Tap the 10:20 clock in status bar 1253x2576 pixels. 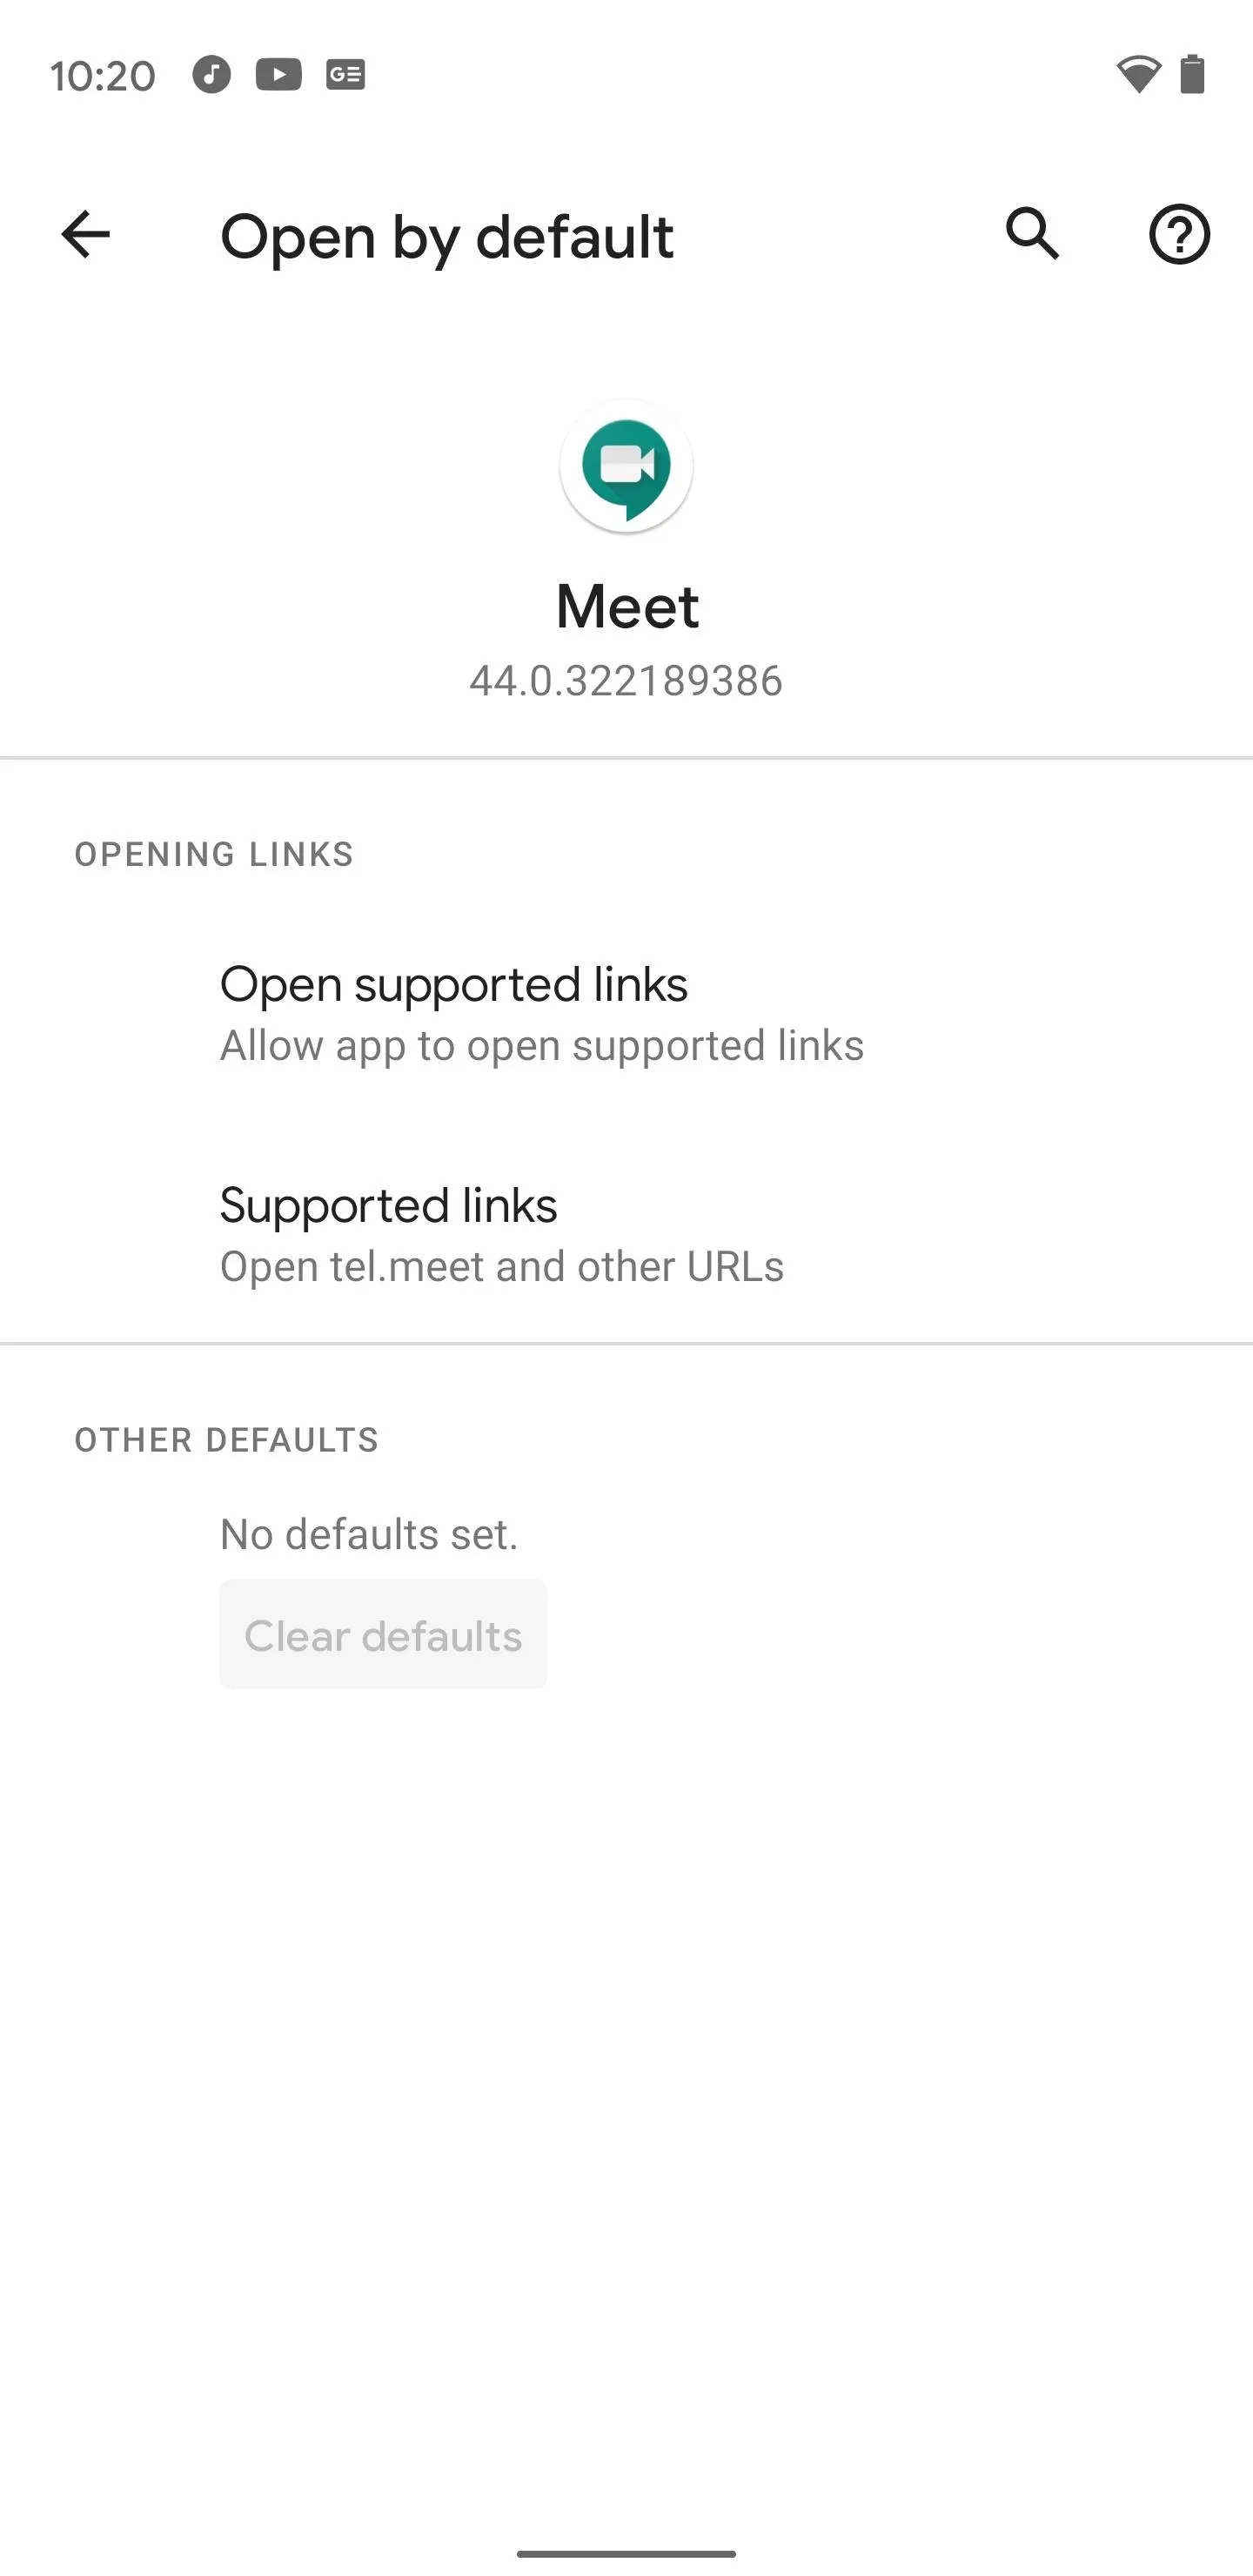tap(103, 76)
